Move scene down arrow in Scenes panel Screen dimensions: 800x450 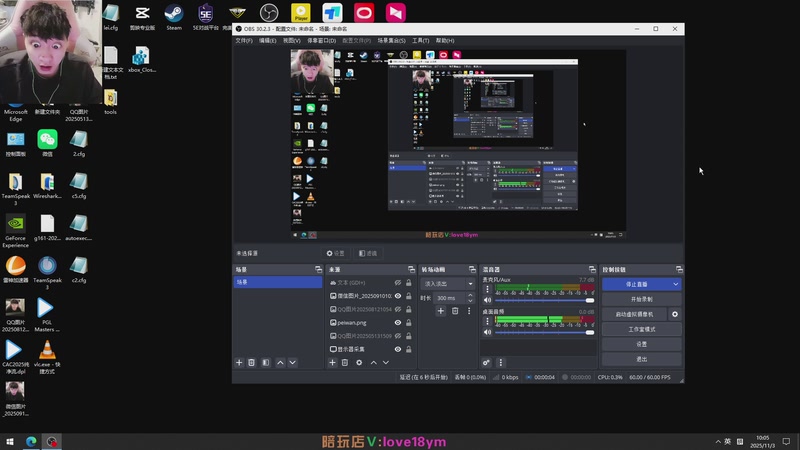pyautogui.click(x=292, y=362)
